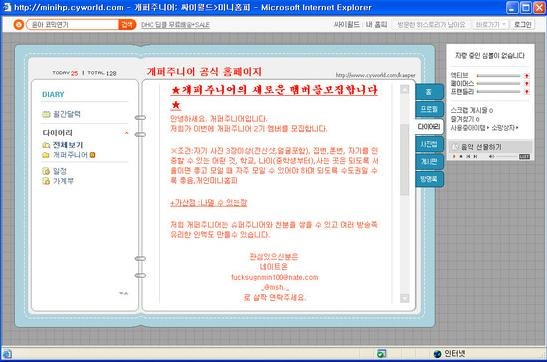Image resolution: width=547 pixels, height=362 pixels.
Task: Open 스크랩 게시물 scrapped posts
Action: [x=472, y=111]
